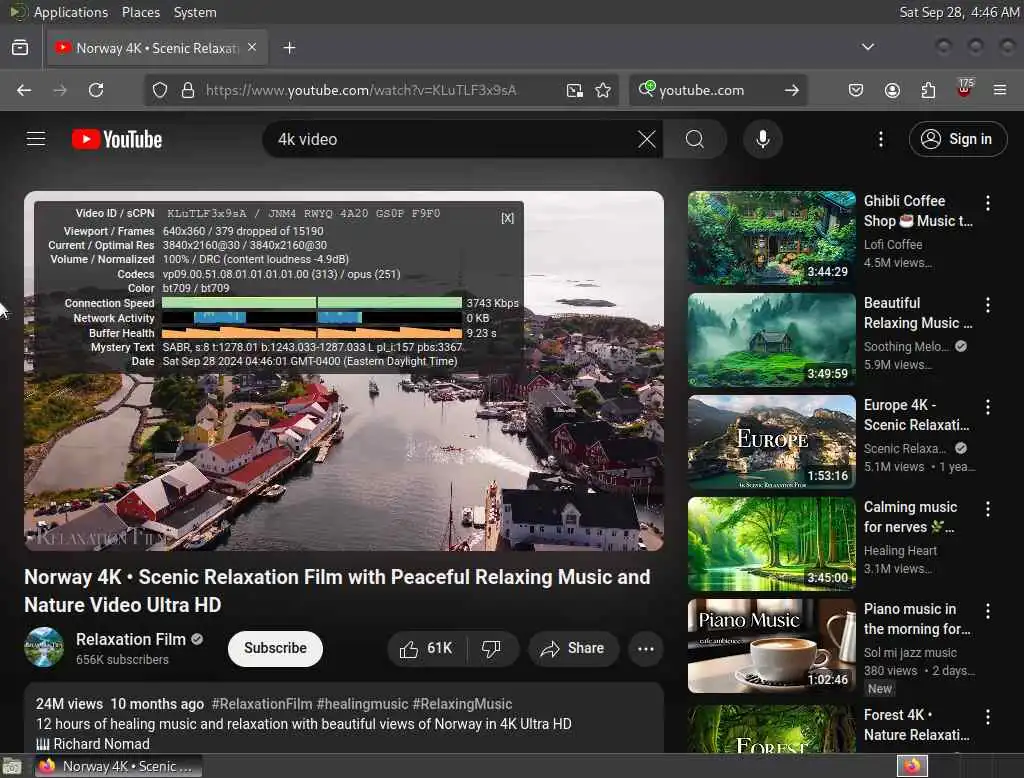Screen dimensions: 1024x778
Task: Follow the #healingmusic hashtag
Action: click(x=362, y=704)
